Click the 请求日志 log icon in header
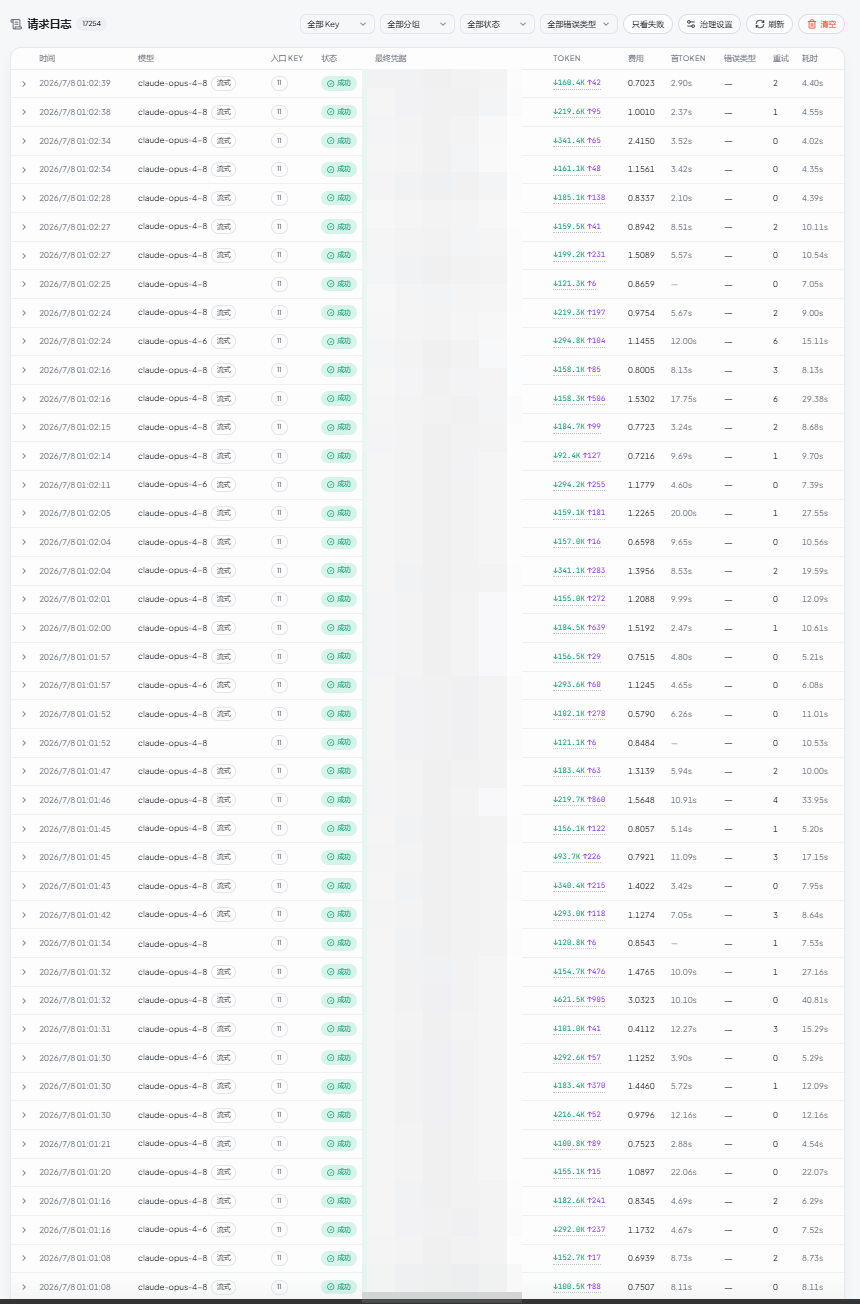The height and width of the screenshot is (1304, 860). pos(16,23)
